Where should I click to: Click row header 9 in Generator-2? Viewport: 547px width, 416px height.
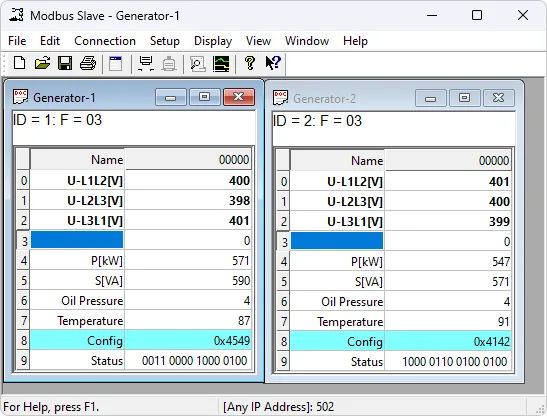click(x=283, y=361)
